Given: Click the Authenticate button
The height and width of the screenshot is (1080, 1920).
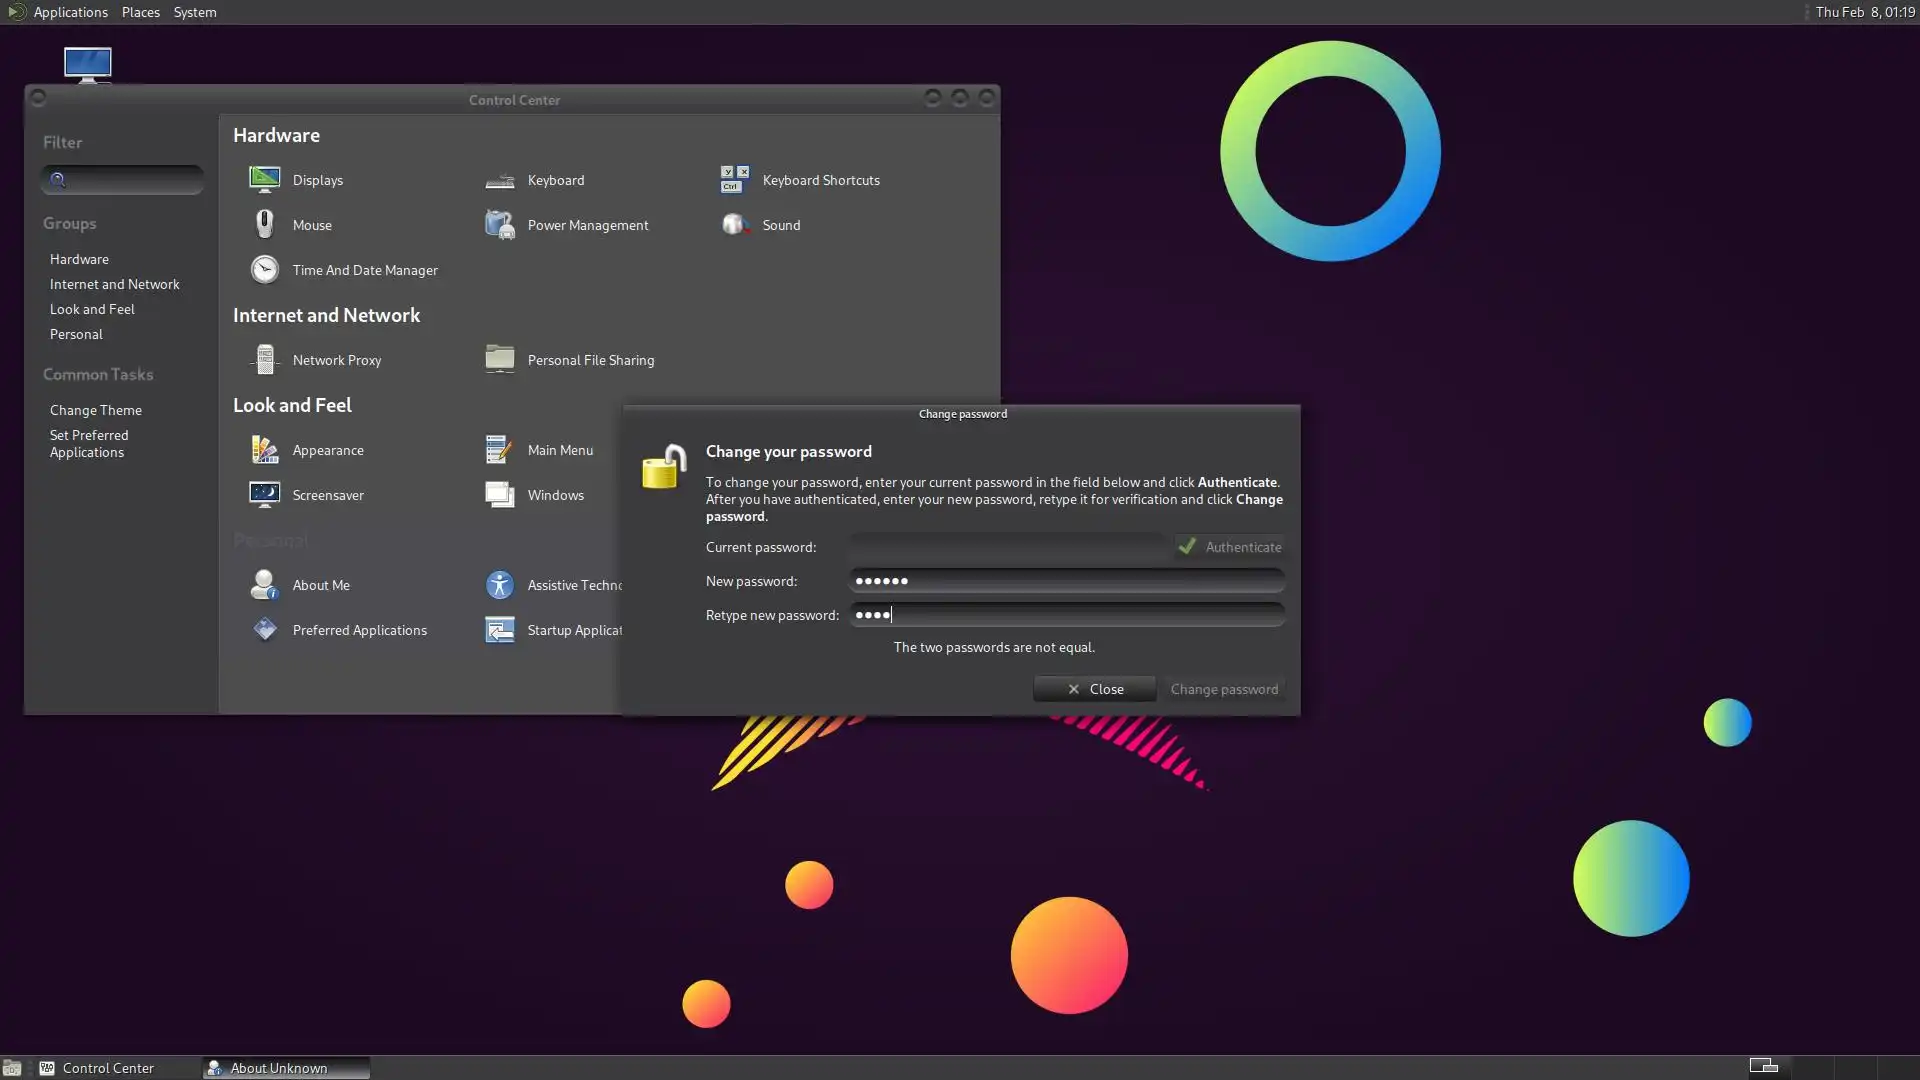Looking at the screenshot, I should (x=1230, y=547).
